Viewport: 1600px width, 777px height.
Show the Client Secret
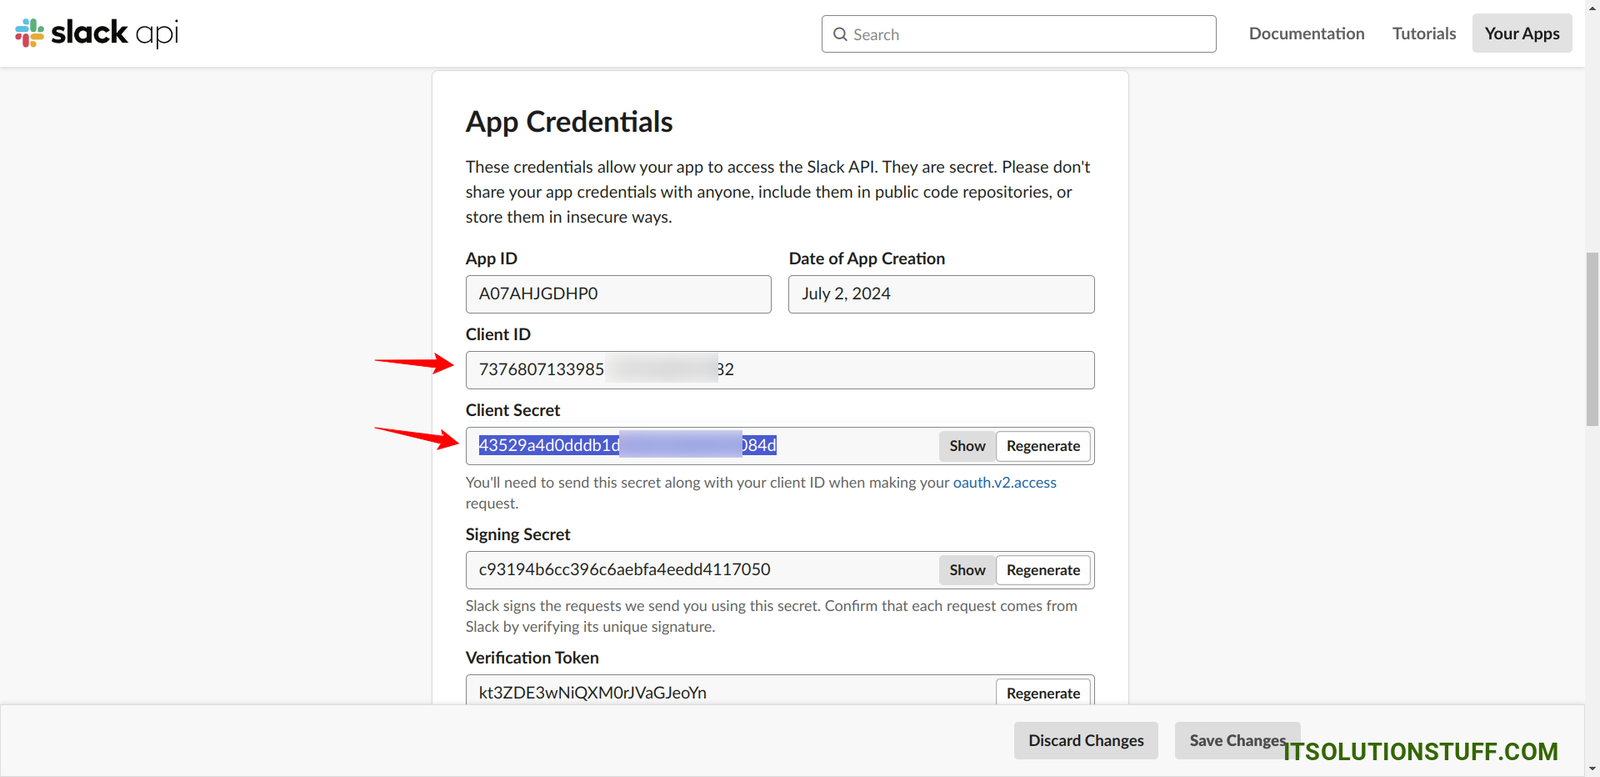[967, 446]
